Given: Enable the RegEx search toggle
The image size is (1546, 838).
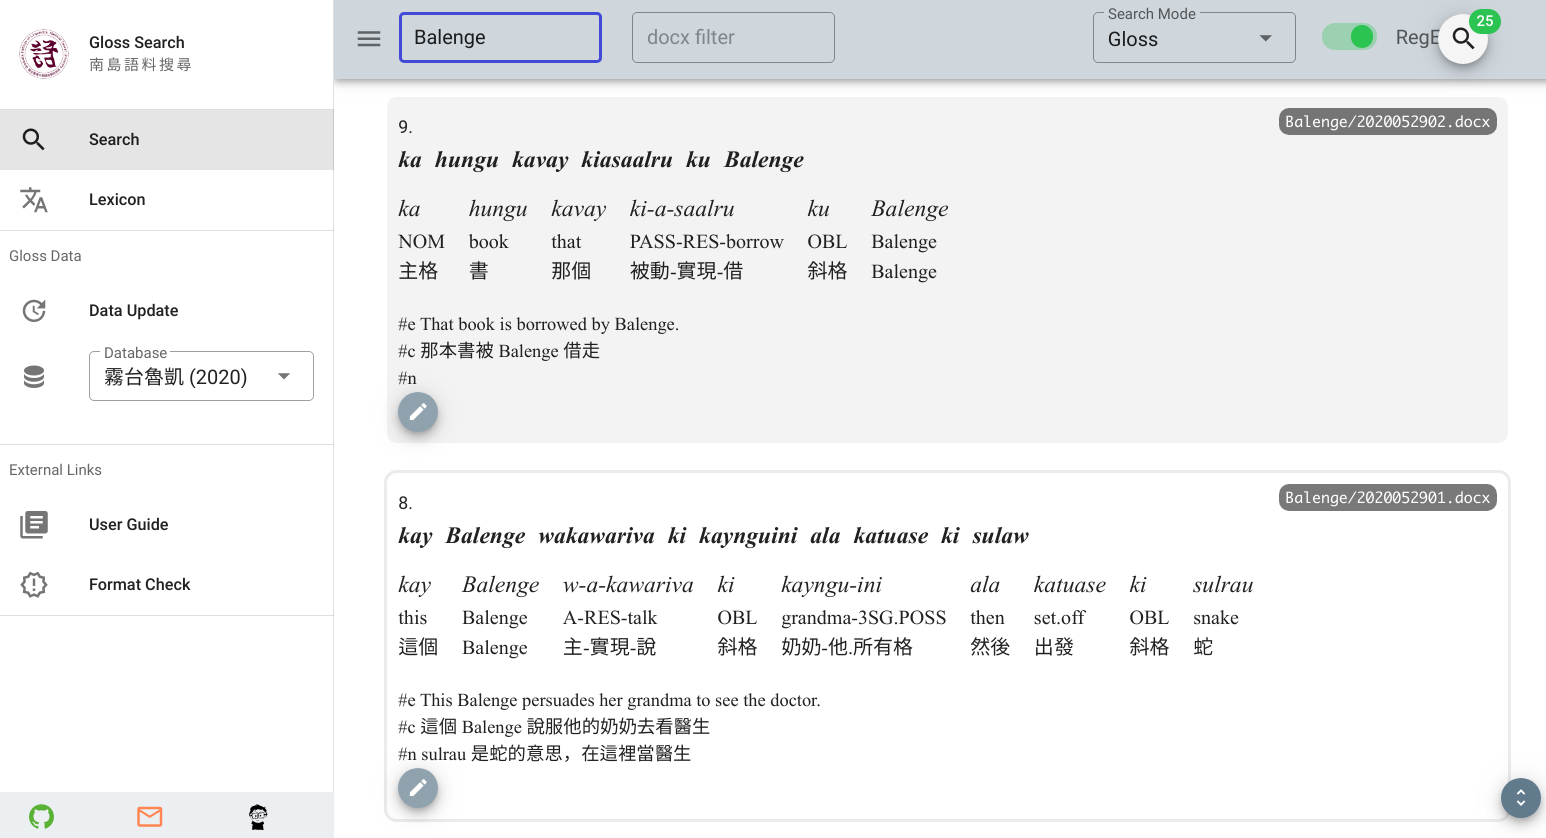Looking at the screenshot, I should (x=1348, y=35).
